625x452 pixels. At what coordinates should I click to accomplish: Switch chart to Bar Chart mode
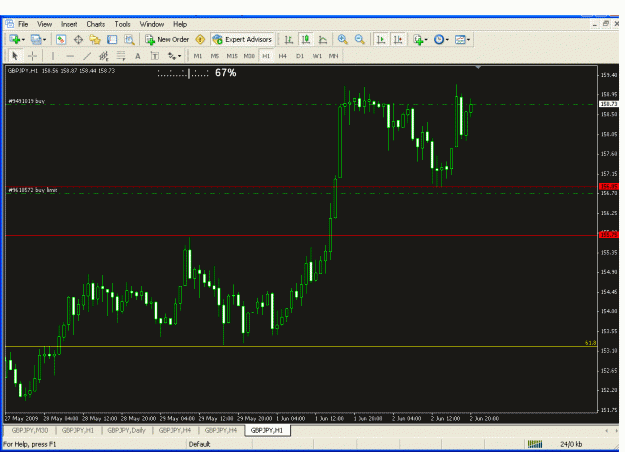(x=289, y=39)
